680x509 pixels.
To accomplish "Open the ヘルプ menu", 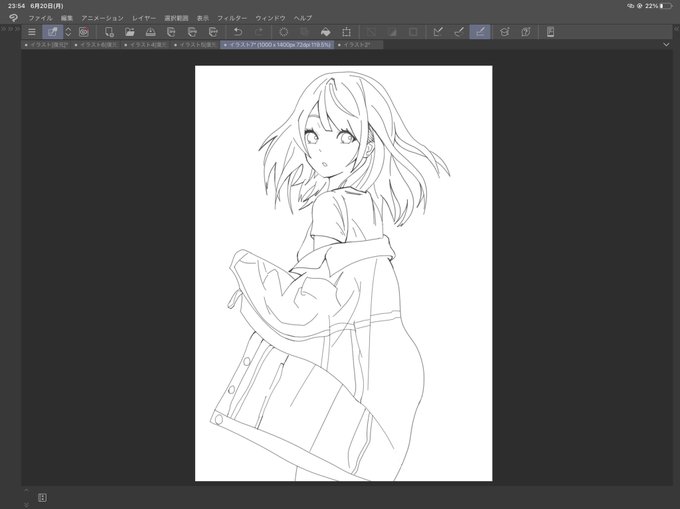I will pyautogui.click(x=303, y=18).
